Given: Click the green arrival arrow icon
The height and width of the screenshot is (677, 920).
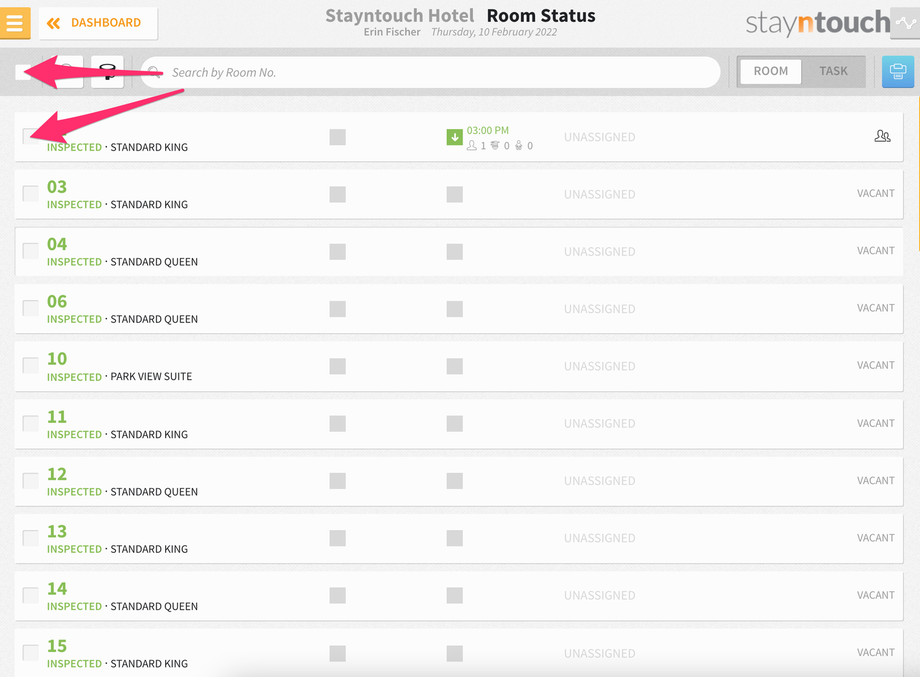Looking at the screenshot, I should click(x=455, y=137).
